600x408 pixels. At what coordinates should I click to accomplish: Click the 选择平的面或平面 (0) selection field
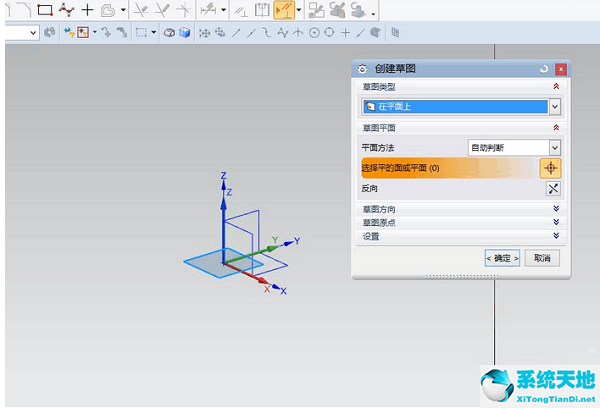(x=449, y=168)
